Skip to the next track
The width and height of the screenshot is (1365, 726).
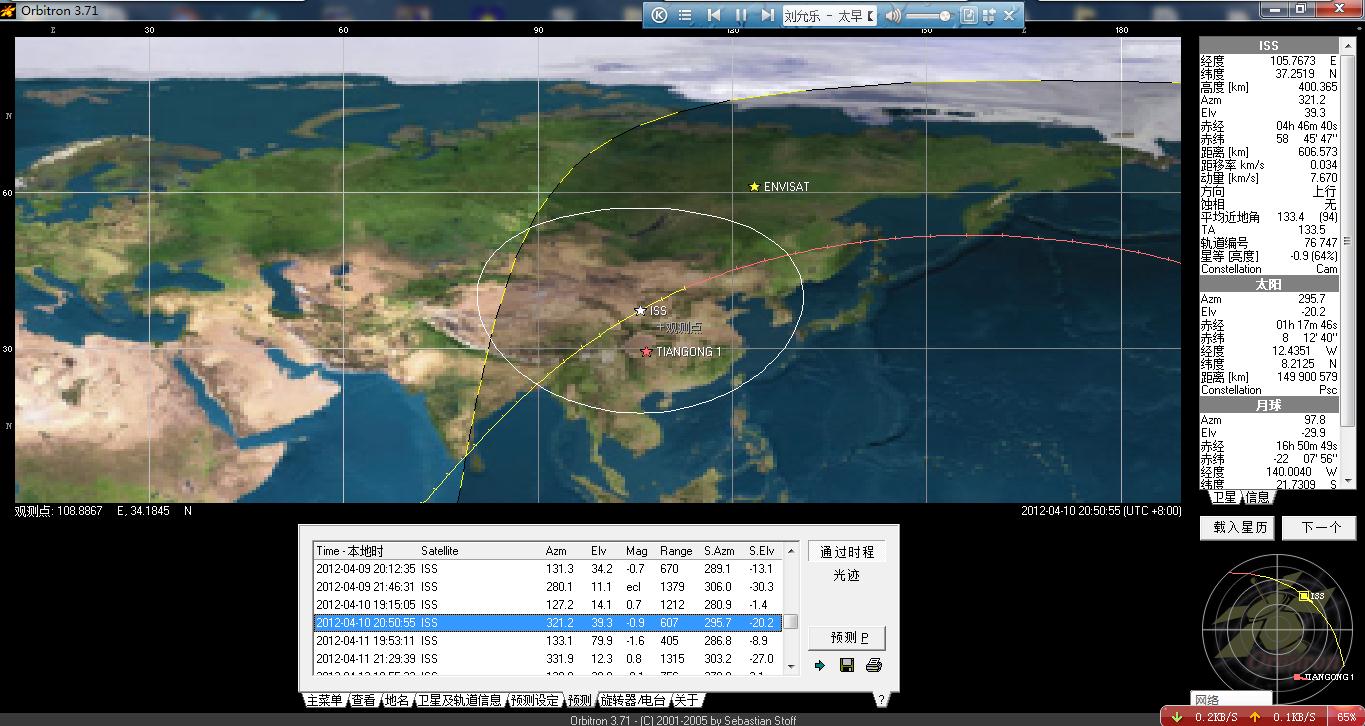coord(767,15)
